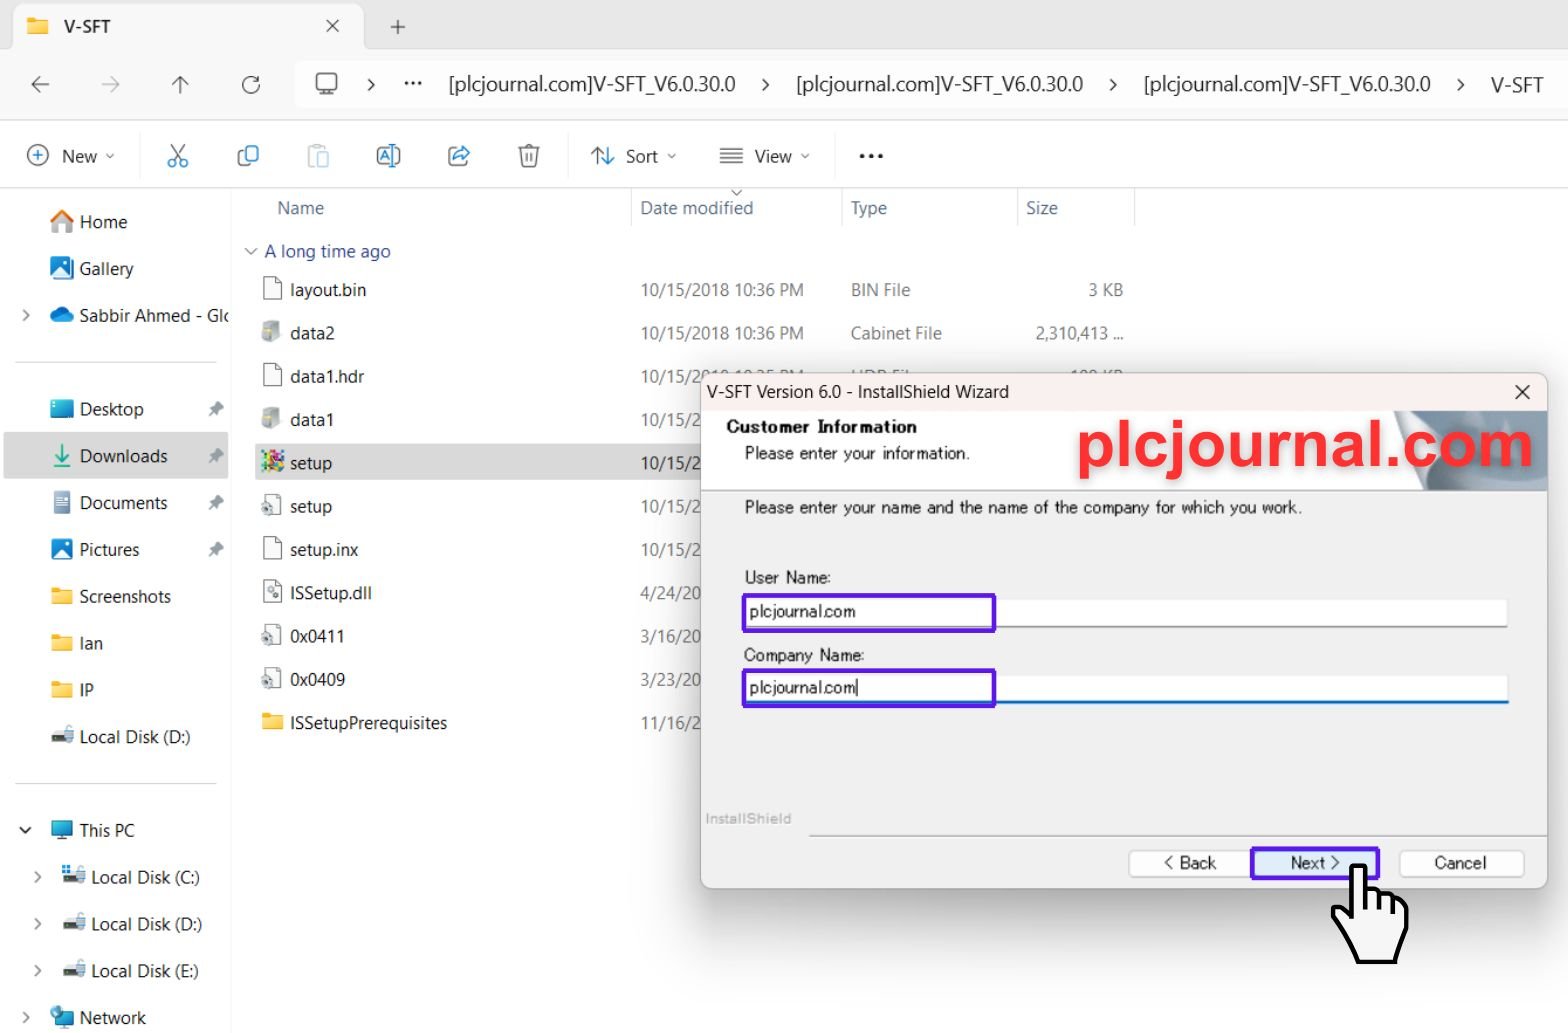Expand Local Disk (D:) under This PC
This screenshot has width=1568, height=1033.
(38, 924)
